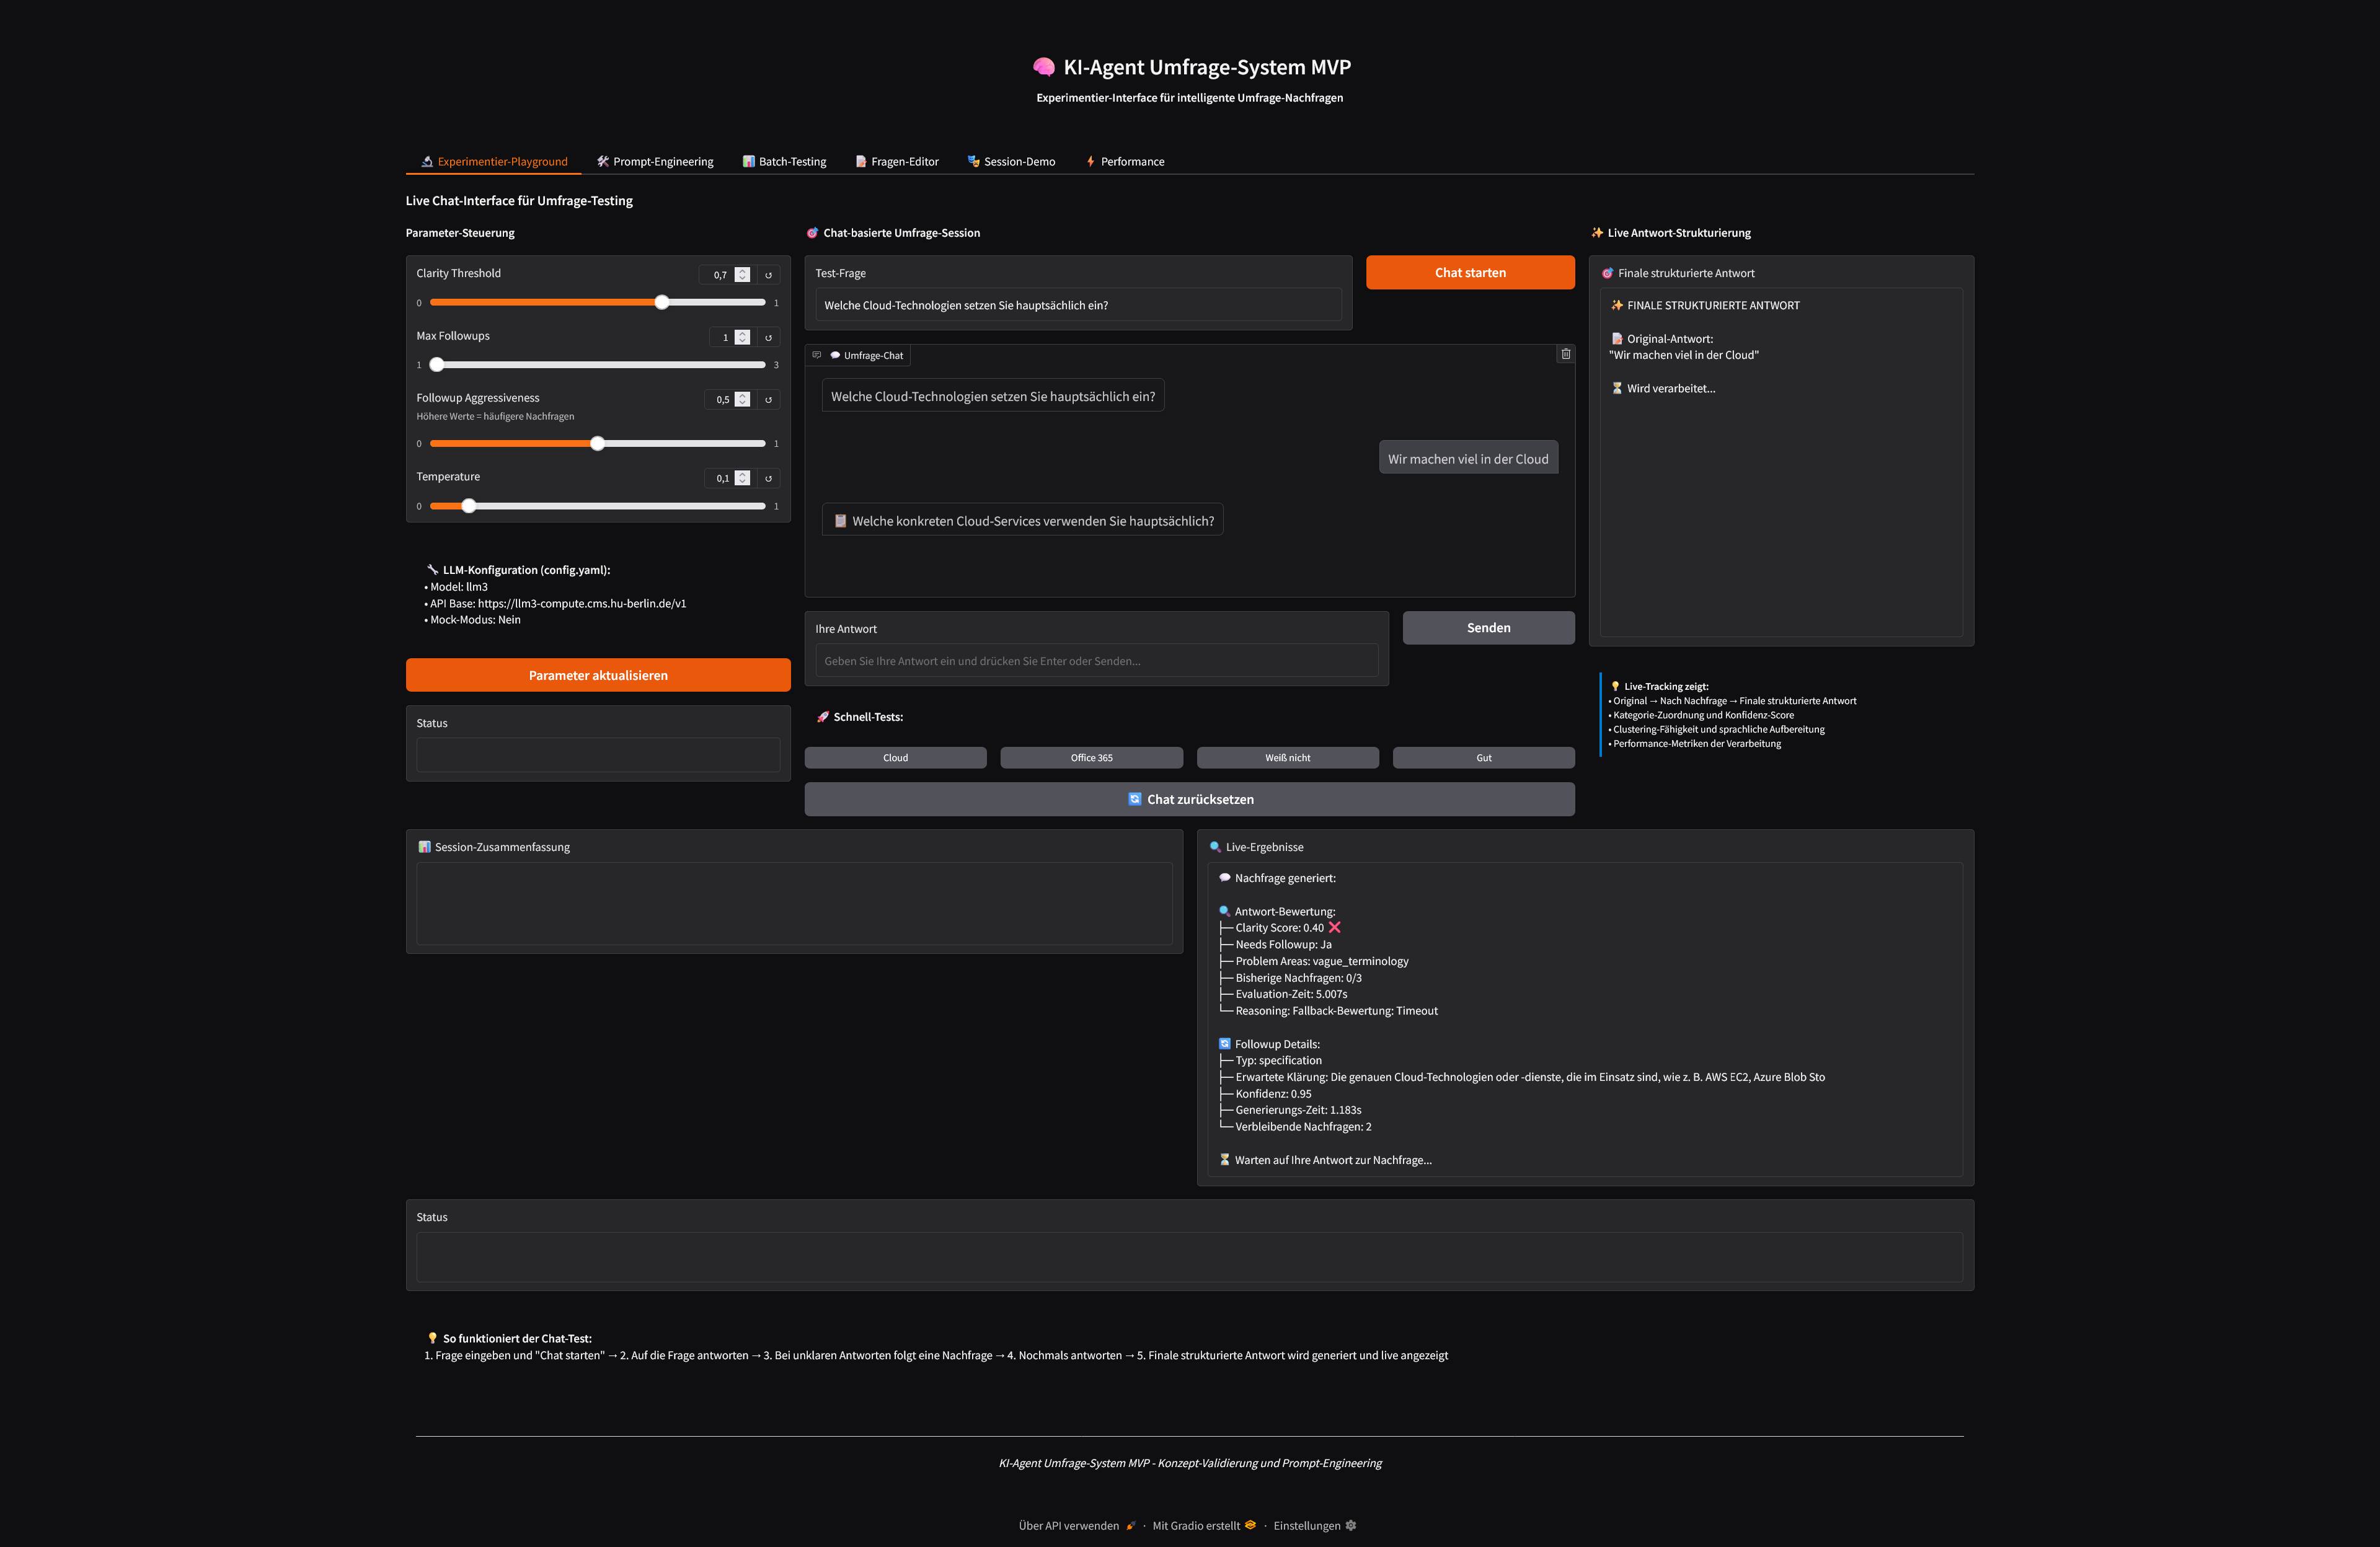Click the Gradio heart icon in footer
This screenshot has height=1547, width=2380.
click(1250, 1525)
